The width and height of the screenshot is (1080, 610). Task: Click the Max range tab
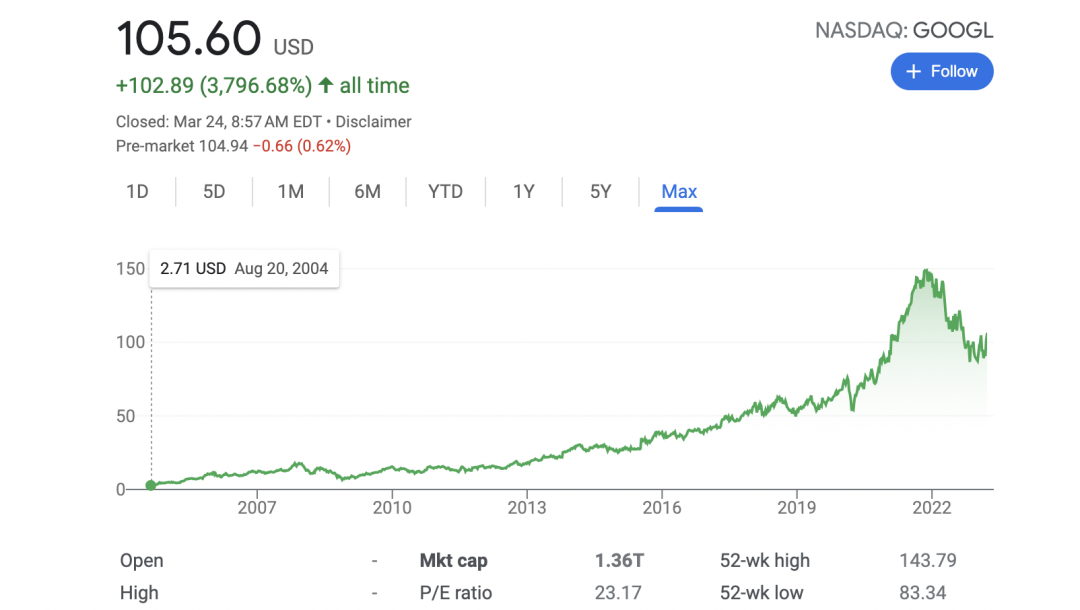(x=678, y=191)
